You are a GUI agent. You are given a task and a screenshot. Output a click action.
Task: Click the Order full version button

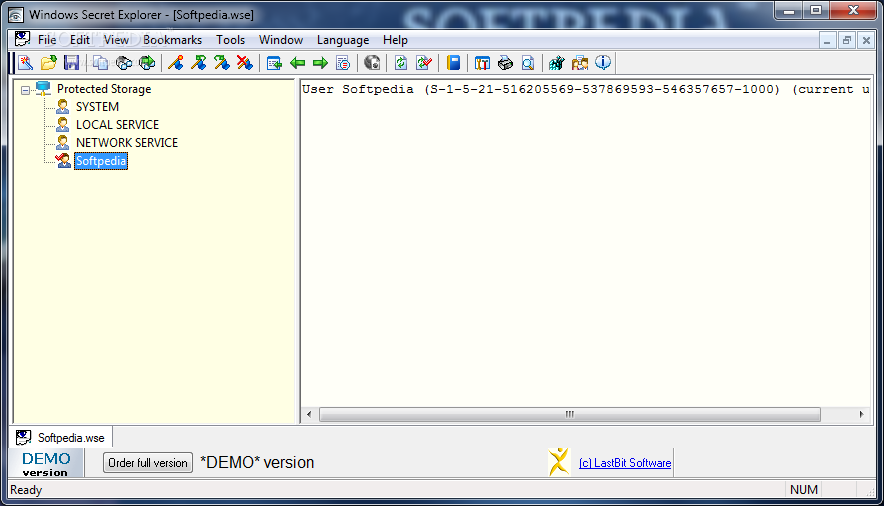click(x=148, y=463)
